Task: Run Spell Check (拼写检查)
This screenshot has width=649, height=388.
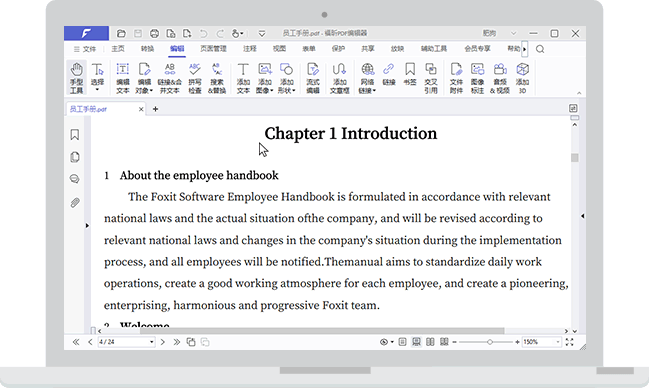Action: 195,78
